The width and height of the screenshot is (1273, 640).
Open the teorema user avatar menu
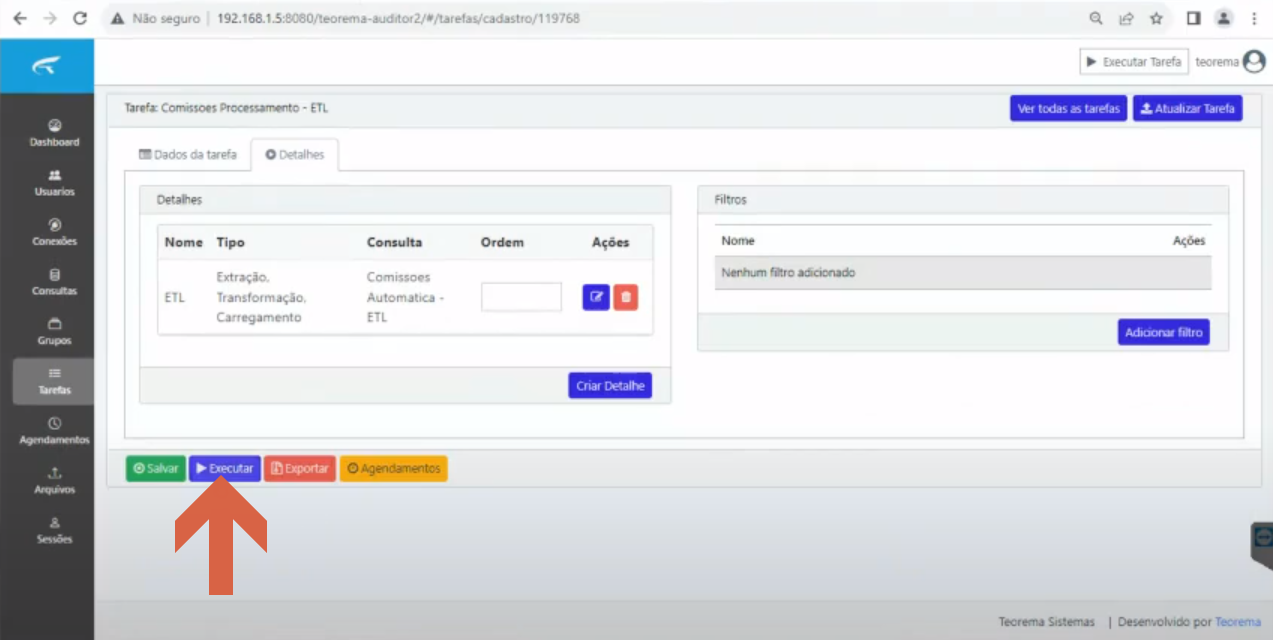click(x=1253, y=62)
